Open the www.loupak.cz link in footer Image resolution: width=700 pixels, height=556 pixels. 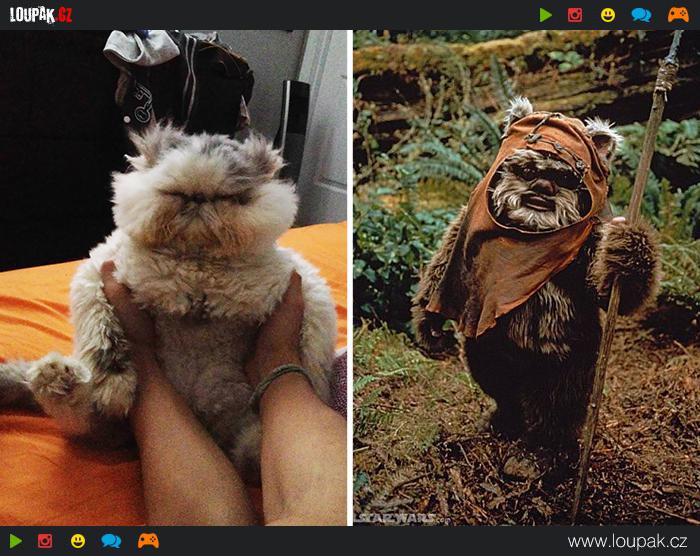629,541
